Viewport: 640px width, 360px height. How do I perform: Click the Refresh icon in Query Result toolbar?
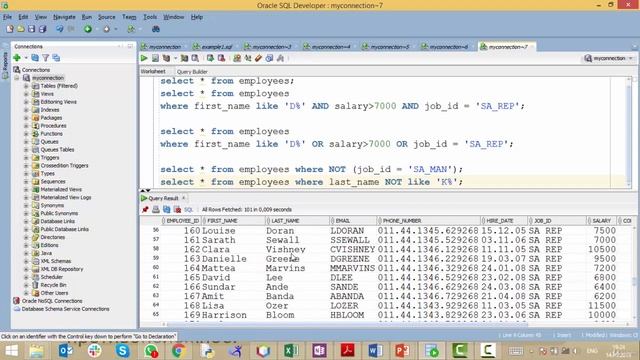(167, 209)
